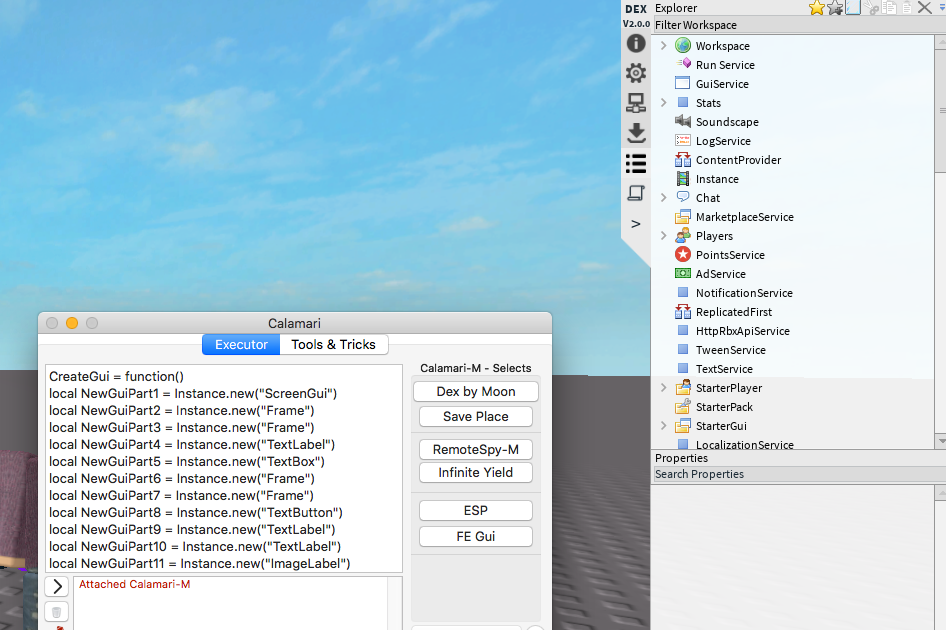Image resolution: width=946 pixels, height=630 pixels.
Task: Click the FE Gui button
Action: 475,536
